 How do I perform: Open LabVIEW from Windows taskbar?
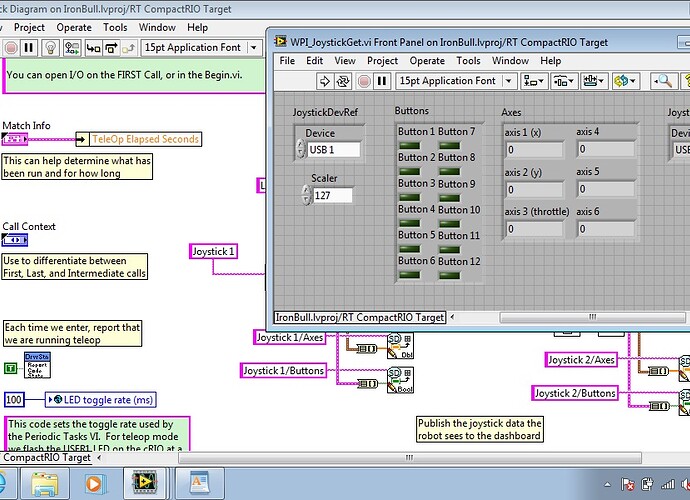tap(144, 483)
